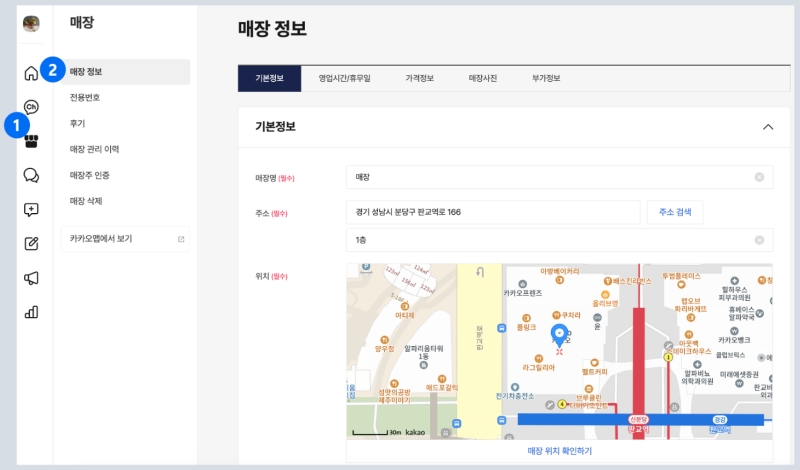The width and height of the screenshot is (800, 470).
Task: Click the 플링크 marker on the map
Action: coord(526,318)
